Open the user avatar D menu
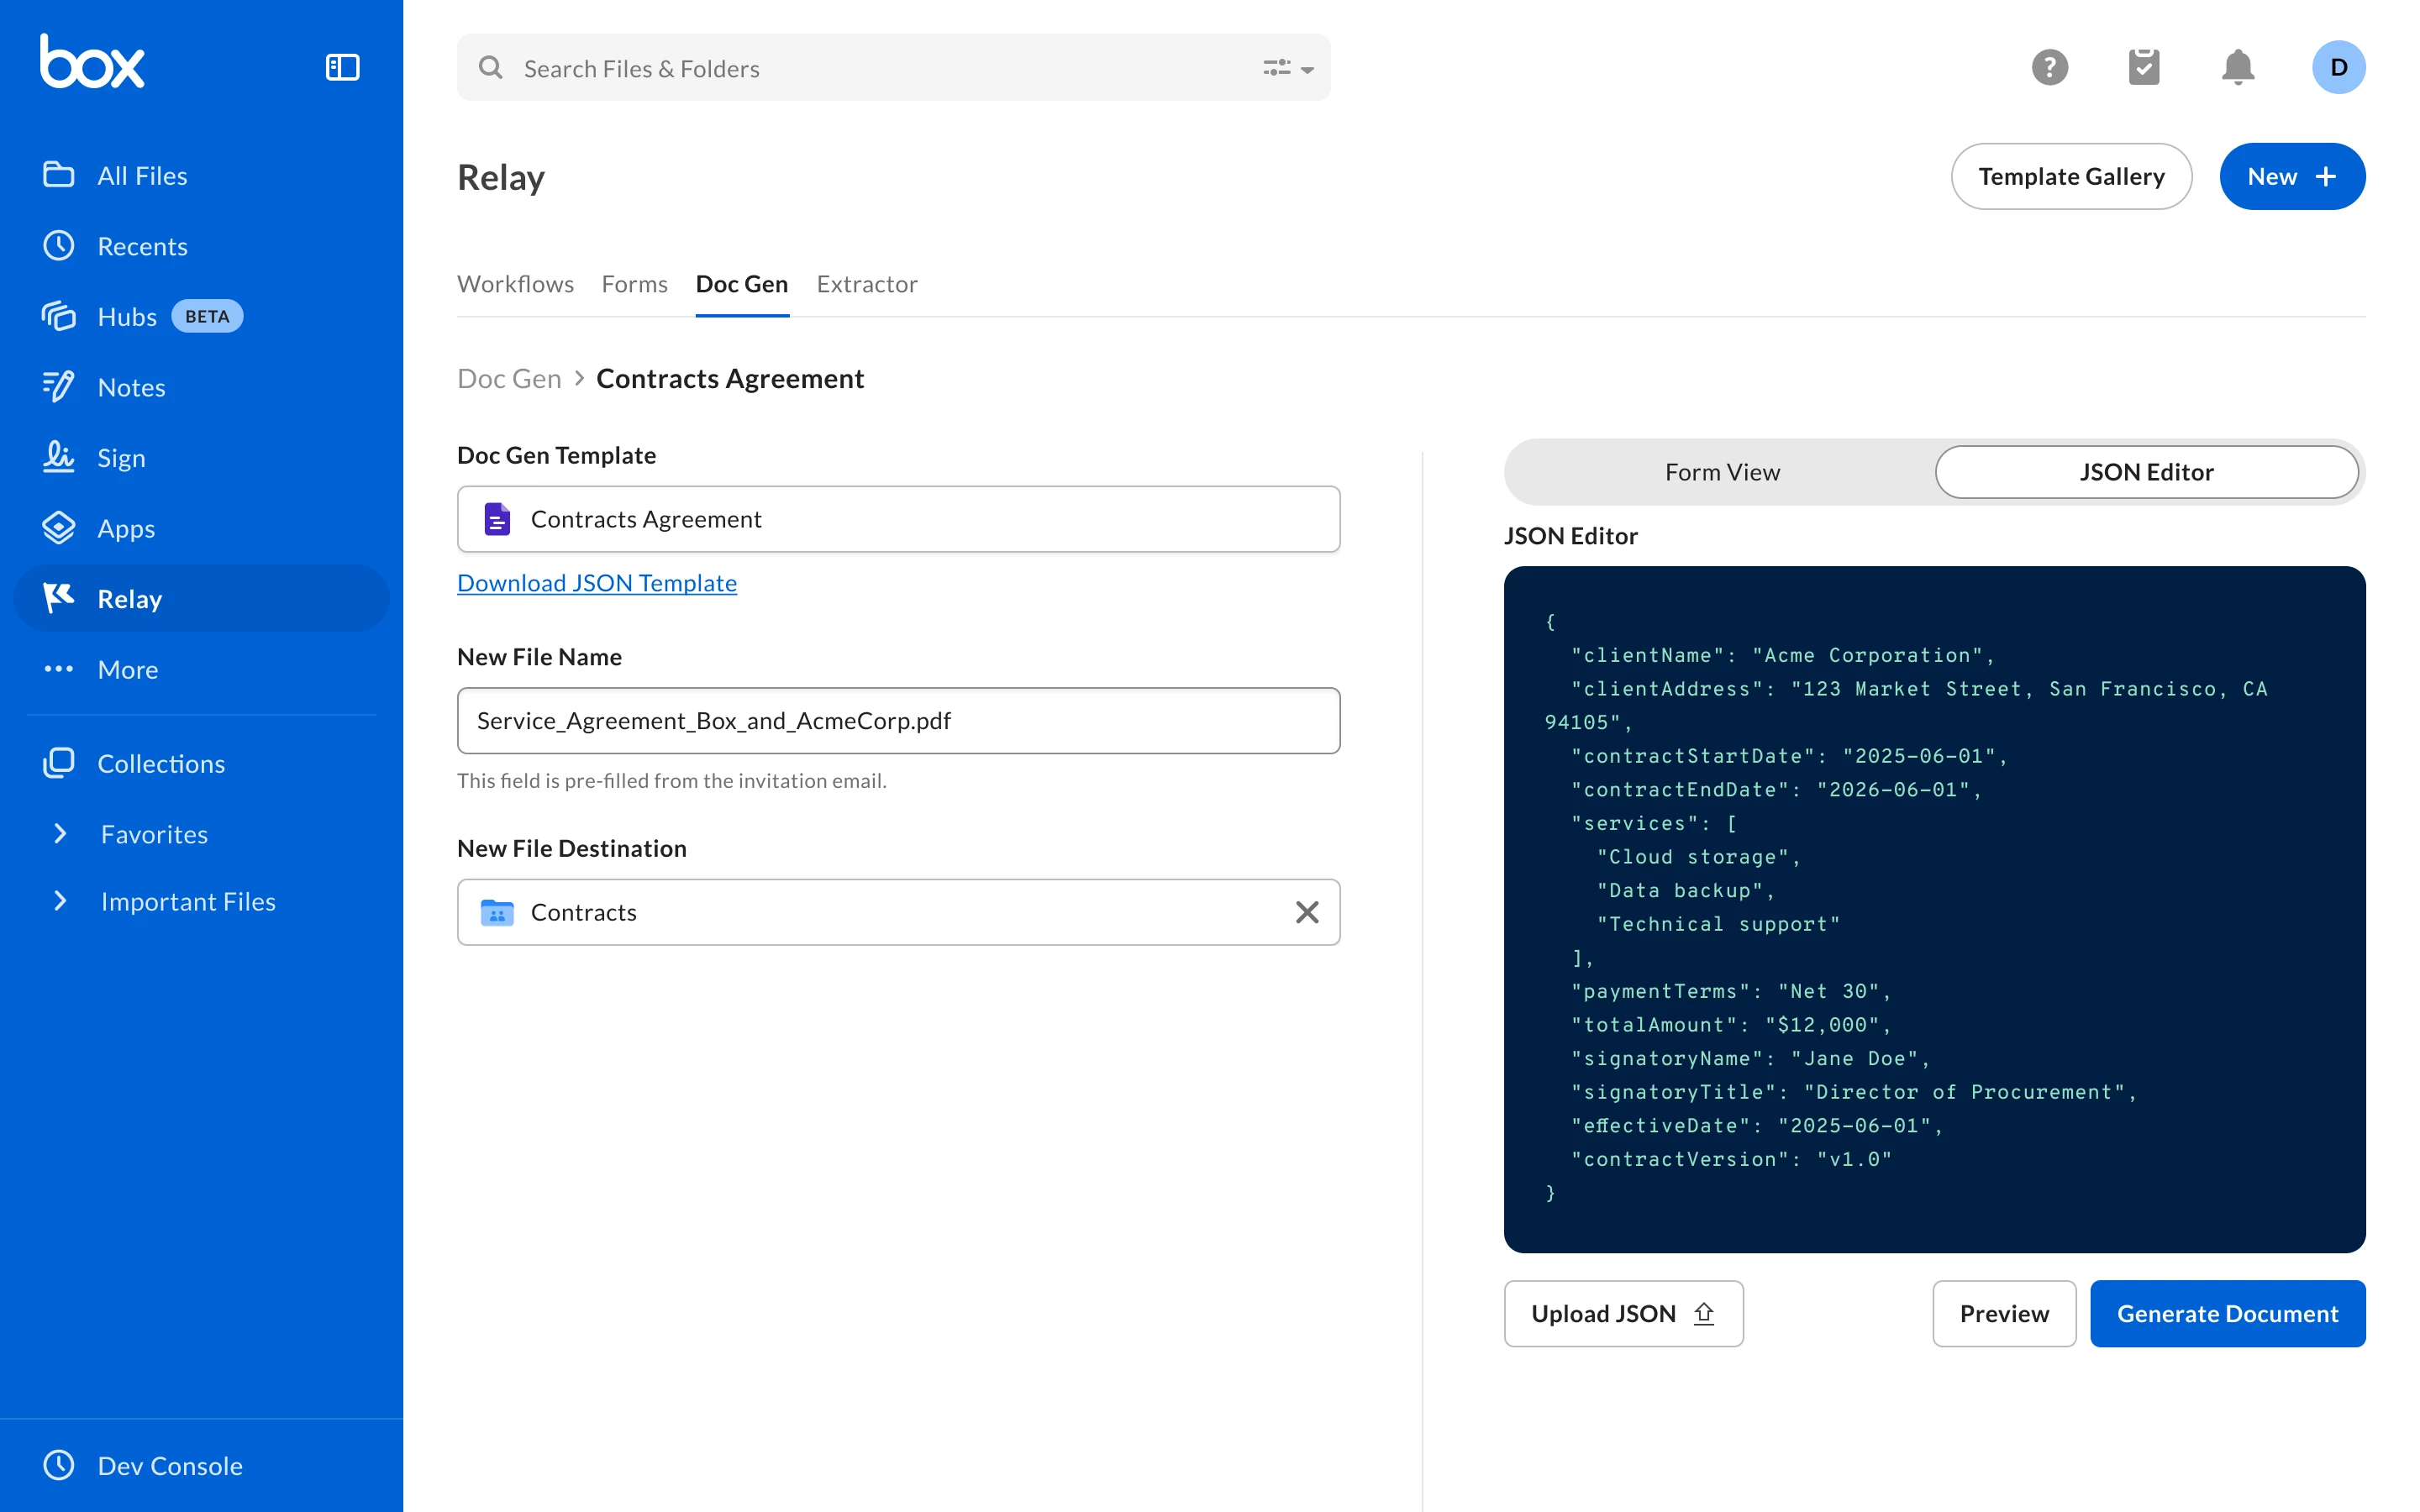Viewport: 2420px width, 1512px height. (2337, 67)
